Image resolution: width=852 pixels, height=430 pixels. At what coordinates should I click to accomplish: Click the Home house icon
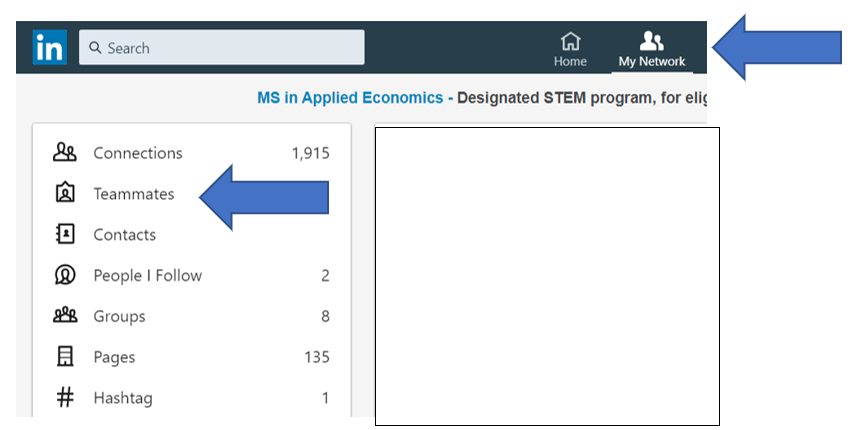570,41
